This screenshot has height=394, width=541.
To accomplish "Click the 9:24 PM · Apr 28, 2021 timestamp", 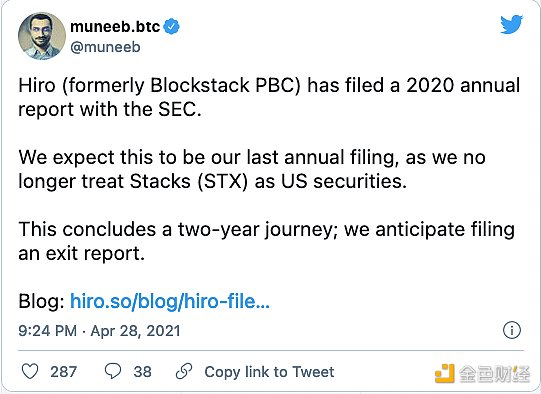I will click(x=99, y=331).
